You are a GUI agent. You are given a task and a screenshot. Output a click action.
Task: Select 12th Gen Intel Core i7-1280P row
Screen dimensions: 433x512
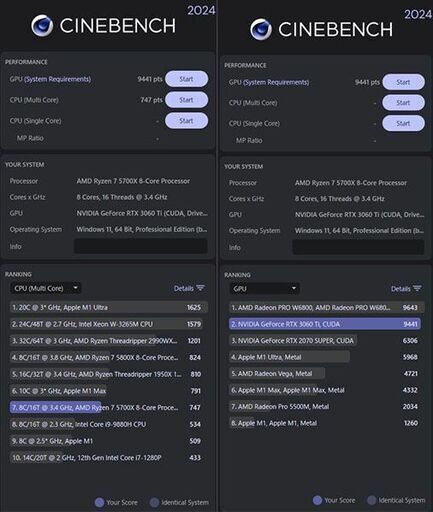(109, 457)
